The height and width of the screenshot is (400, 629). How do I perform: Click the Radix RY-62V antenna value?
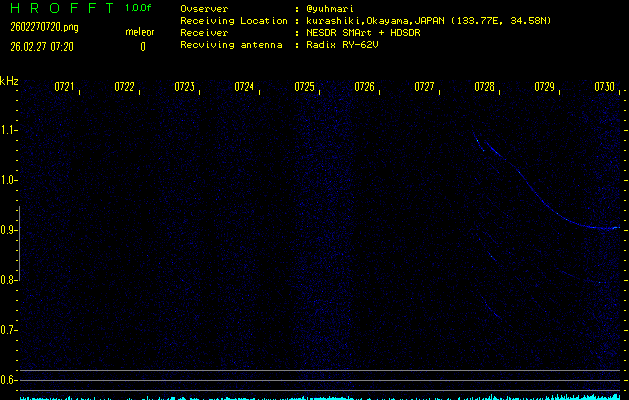[342, 45]
